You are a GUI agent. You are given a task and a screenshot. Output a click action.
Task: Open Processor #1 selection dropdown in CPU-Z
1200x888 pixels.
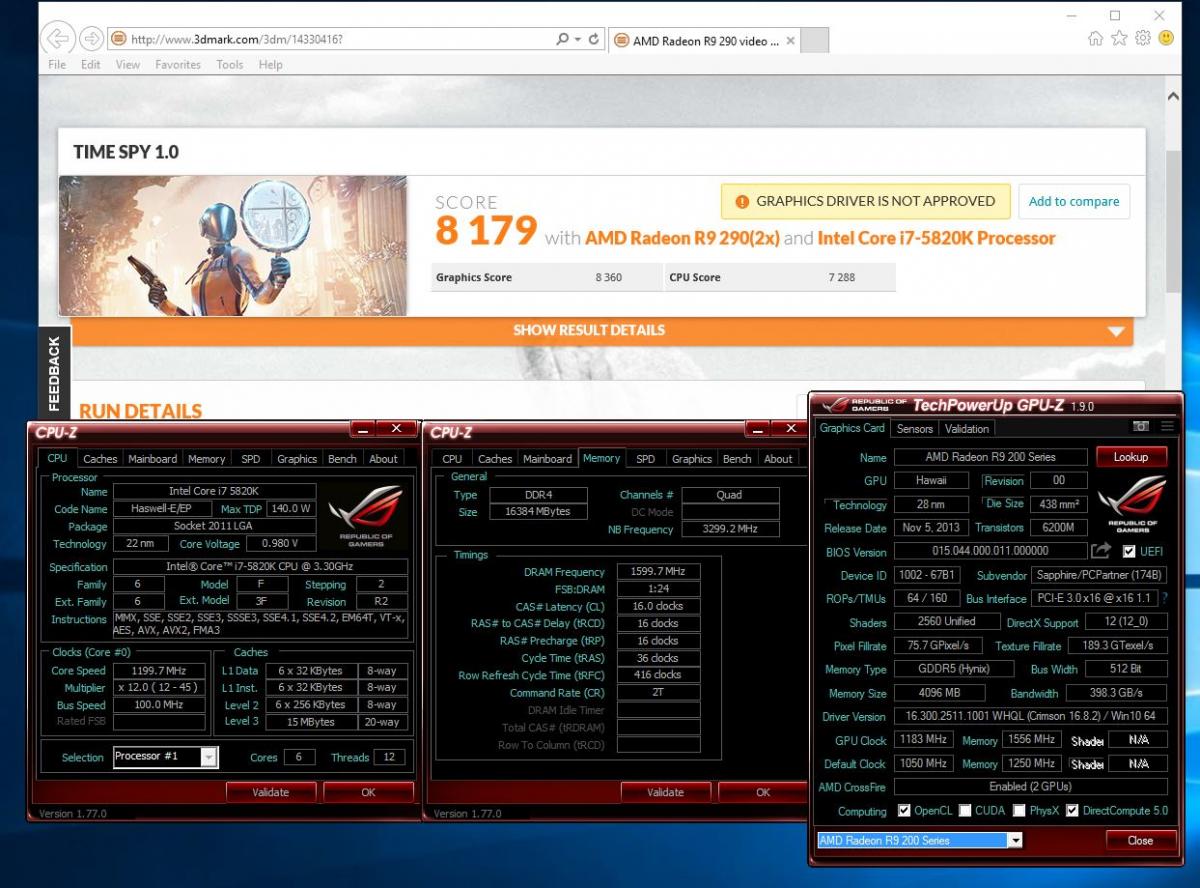click(x=208, y=757)
